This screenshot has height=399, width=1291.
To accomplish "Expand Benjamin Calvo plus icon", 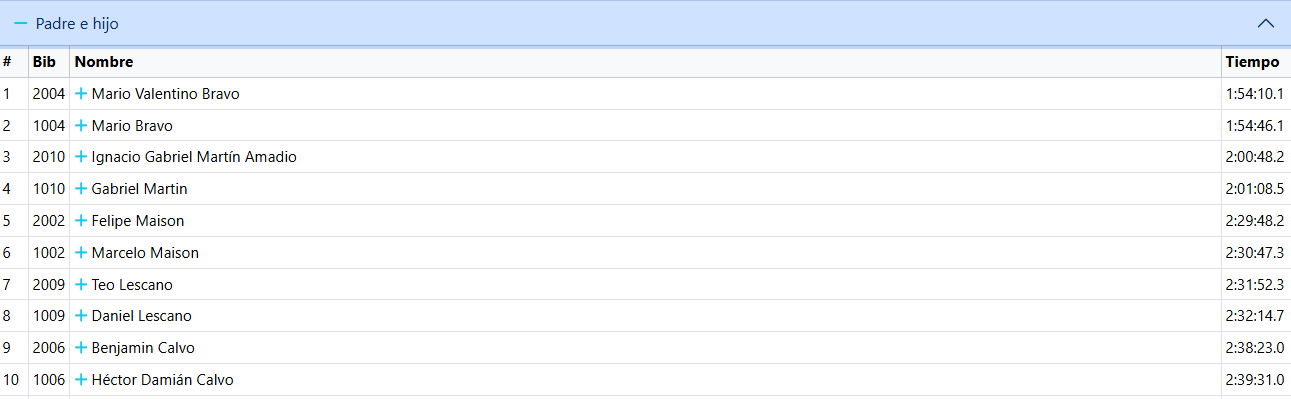I will pyautogui.click(x=81, y=348).
